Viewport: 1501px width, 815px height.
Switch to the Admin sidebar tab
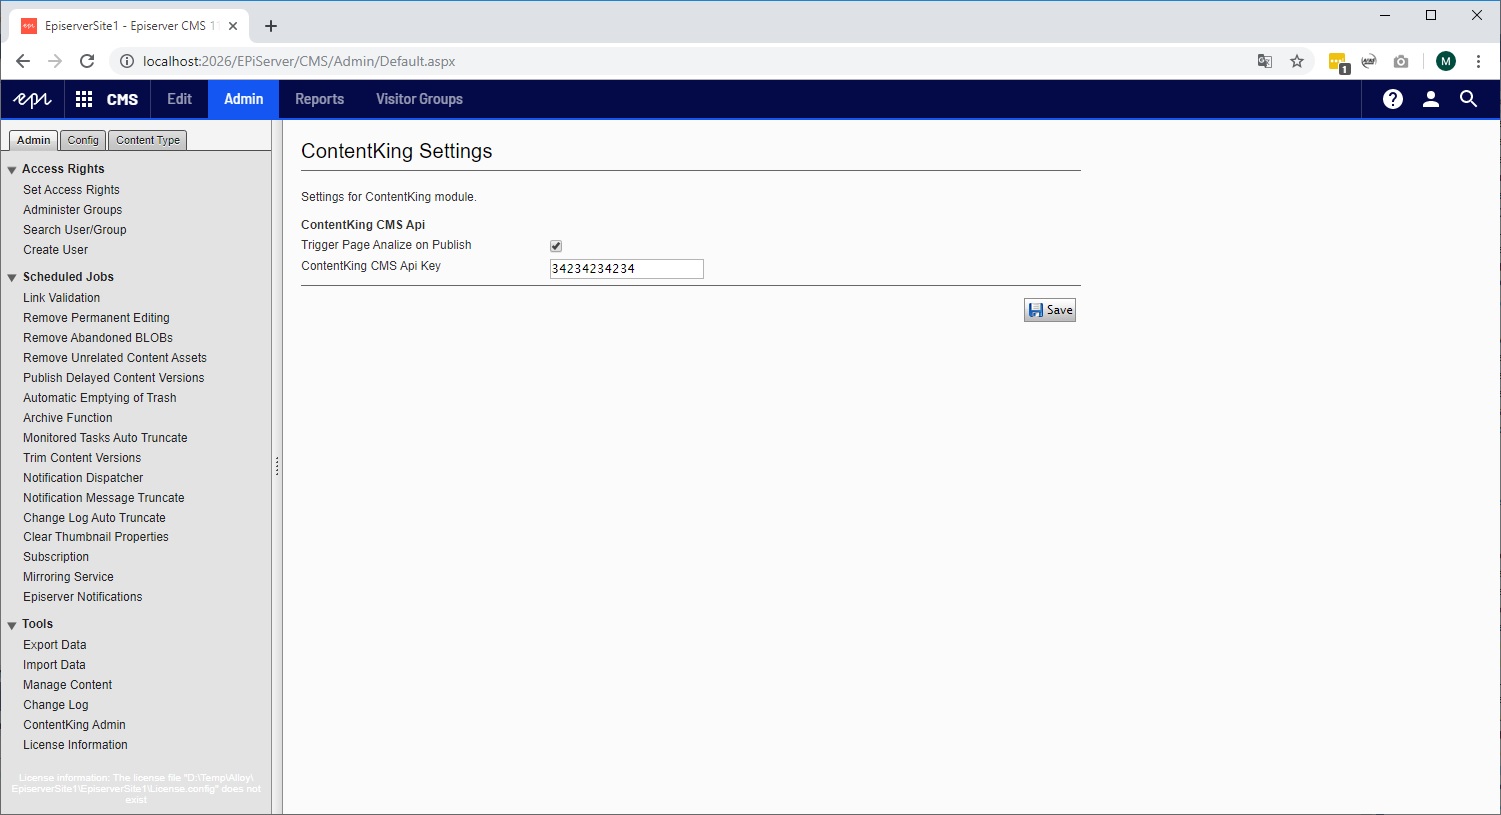[x=34, y=140]
